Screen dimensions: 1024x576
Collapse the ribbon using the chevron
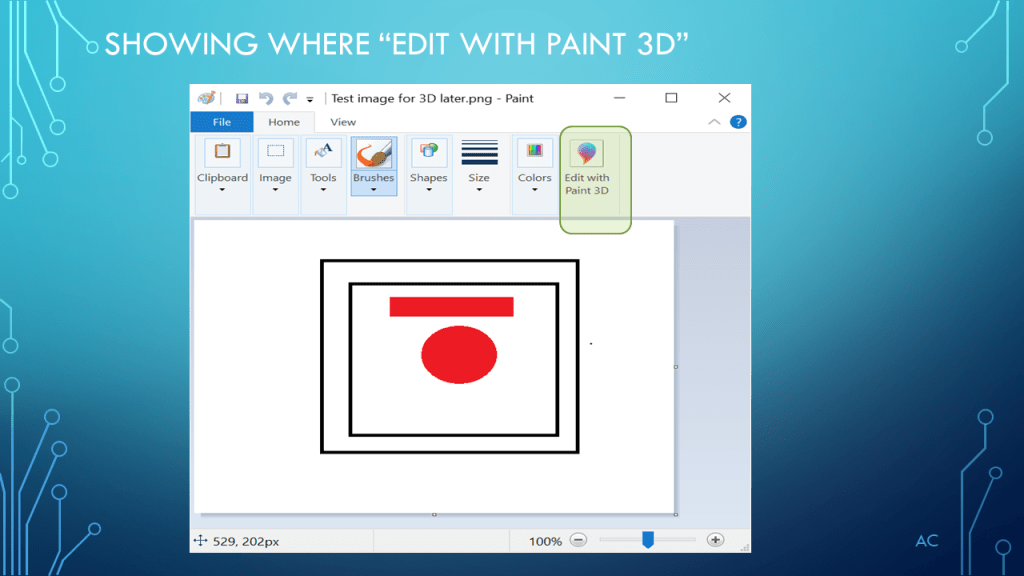point(714,122)
